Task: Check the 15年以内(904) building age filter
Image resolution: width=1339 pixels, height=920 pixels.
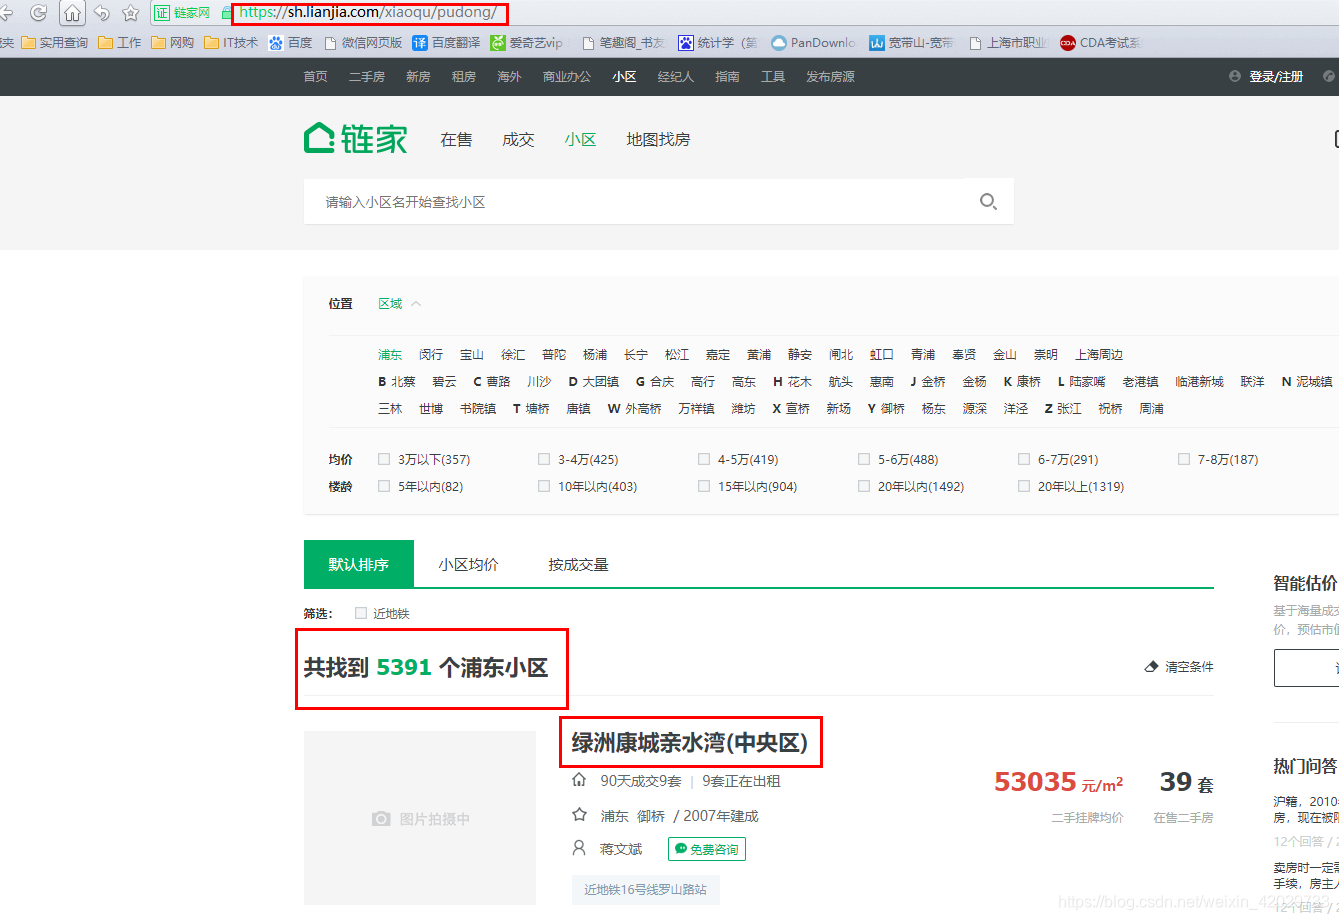Action: pos(704,486)
